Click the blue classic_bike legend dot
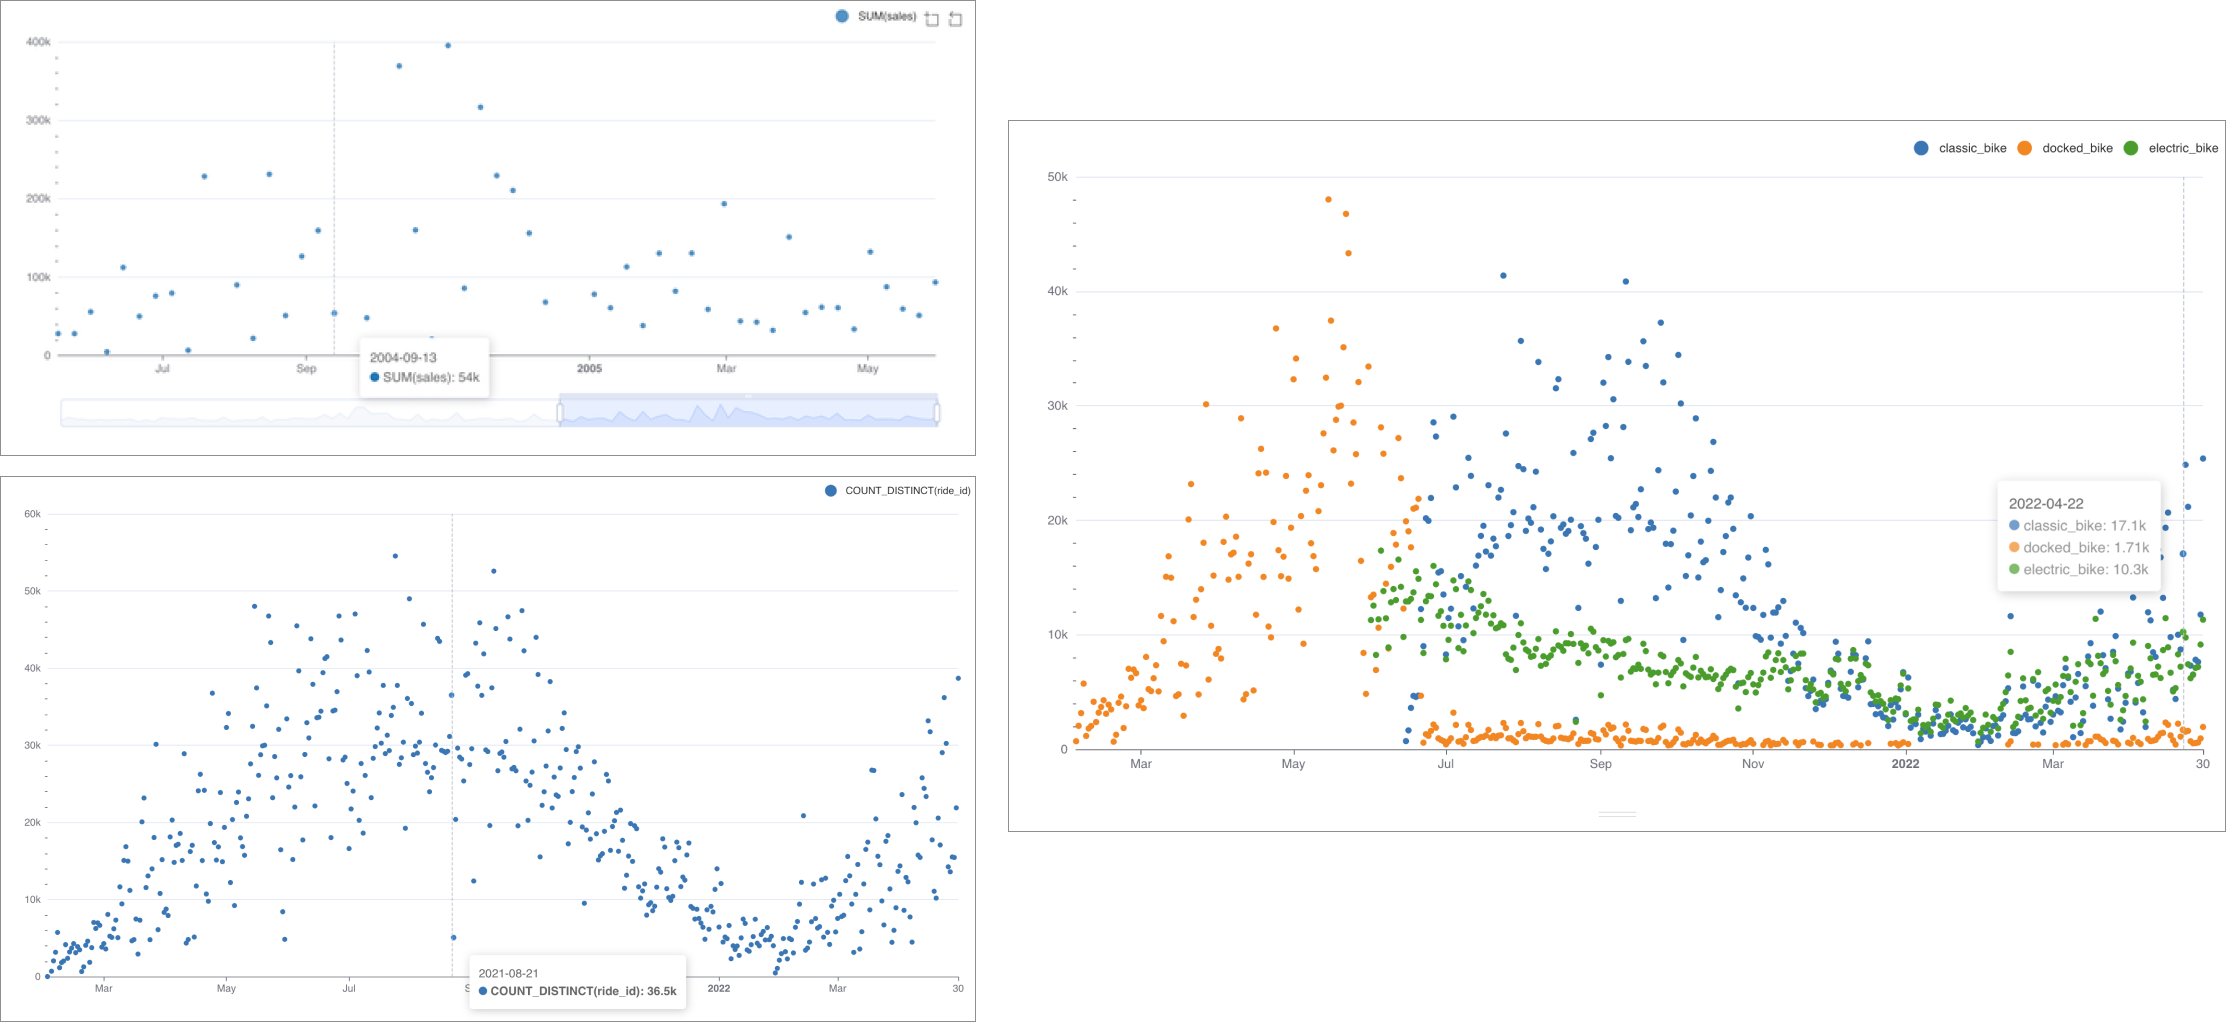The width and height of the screenshot is (2226, 1022). coord(1921,148)
